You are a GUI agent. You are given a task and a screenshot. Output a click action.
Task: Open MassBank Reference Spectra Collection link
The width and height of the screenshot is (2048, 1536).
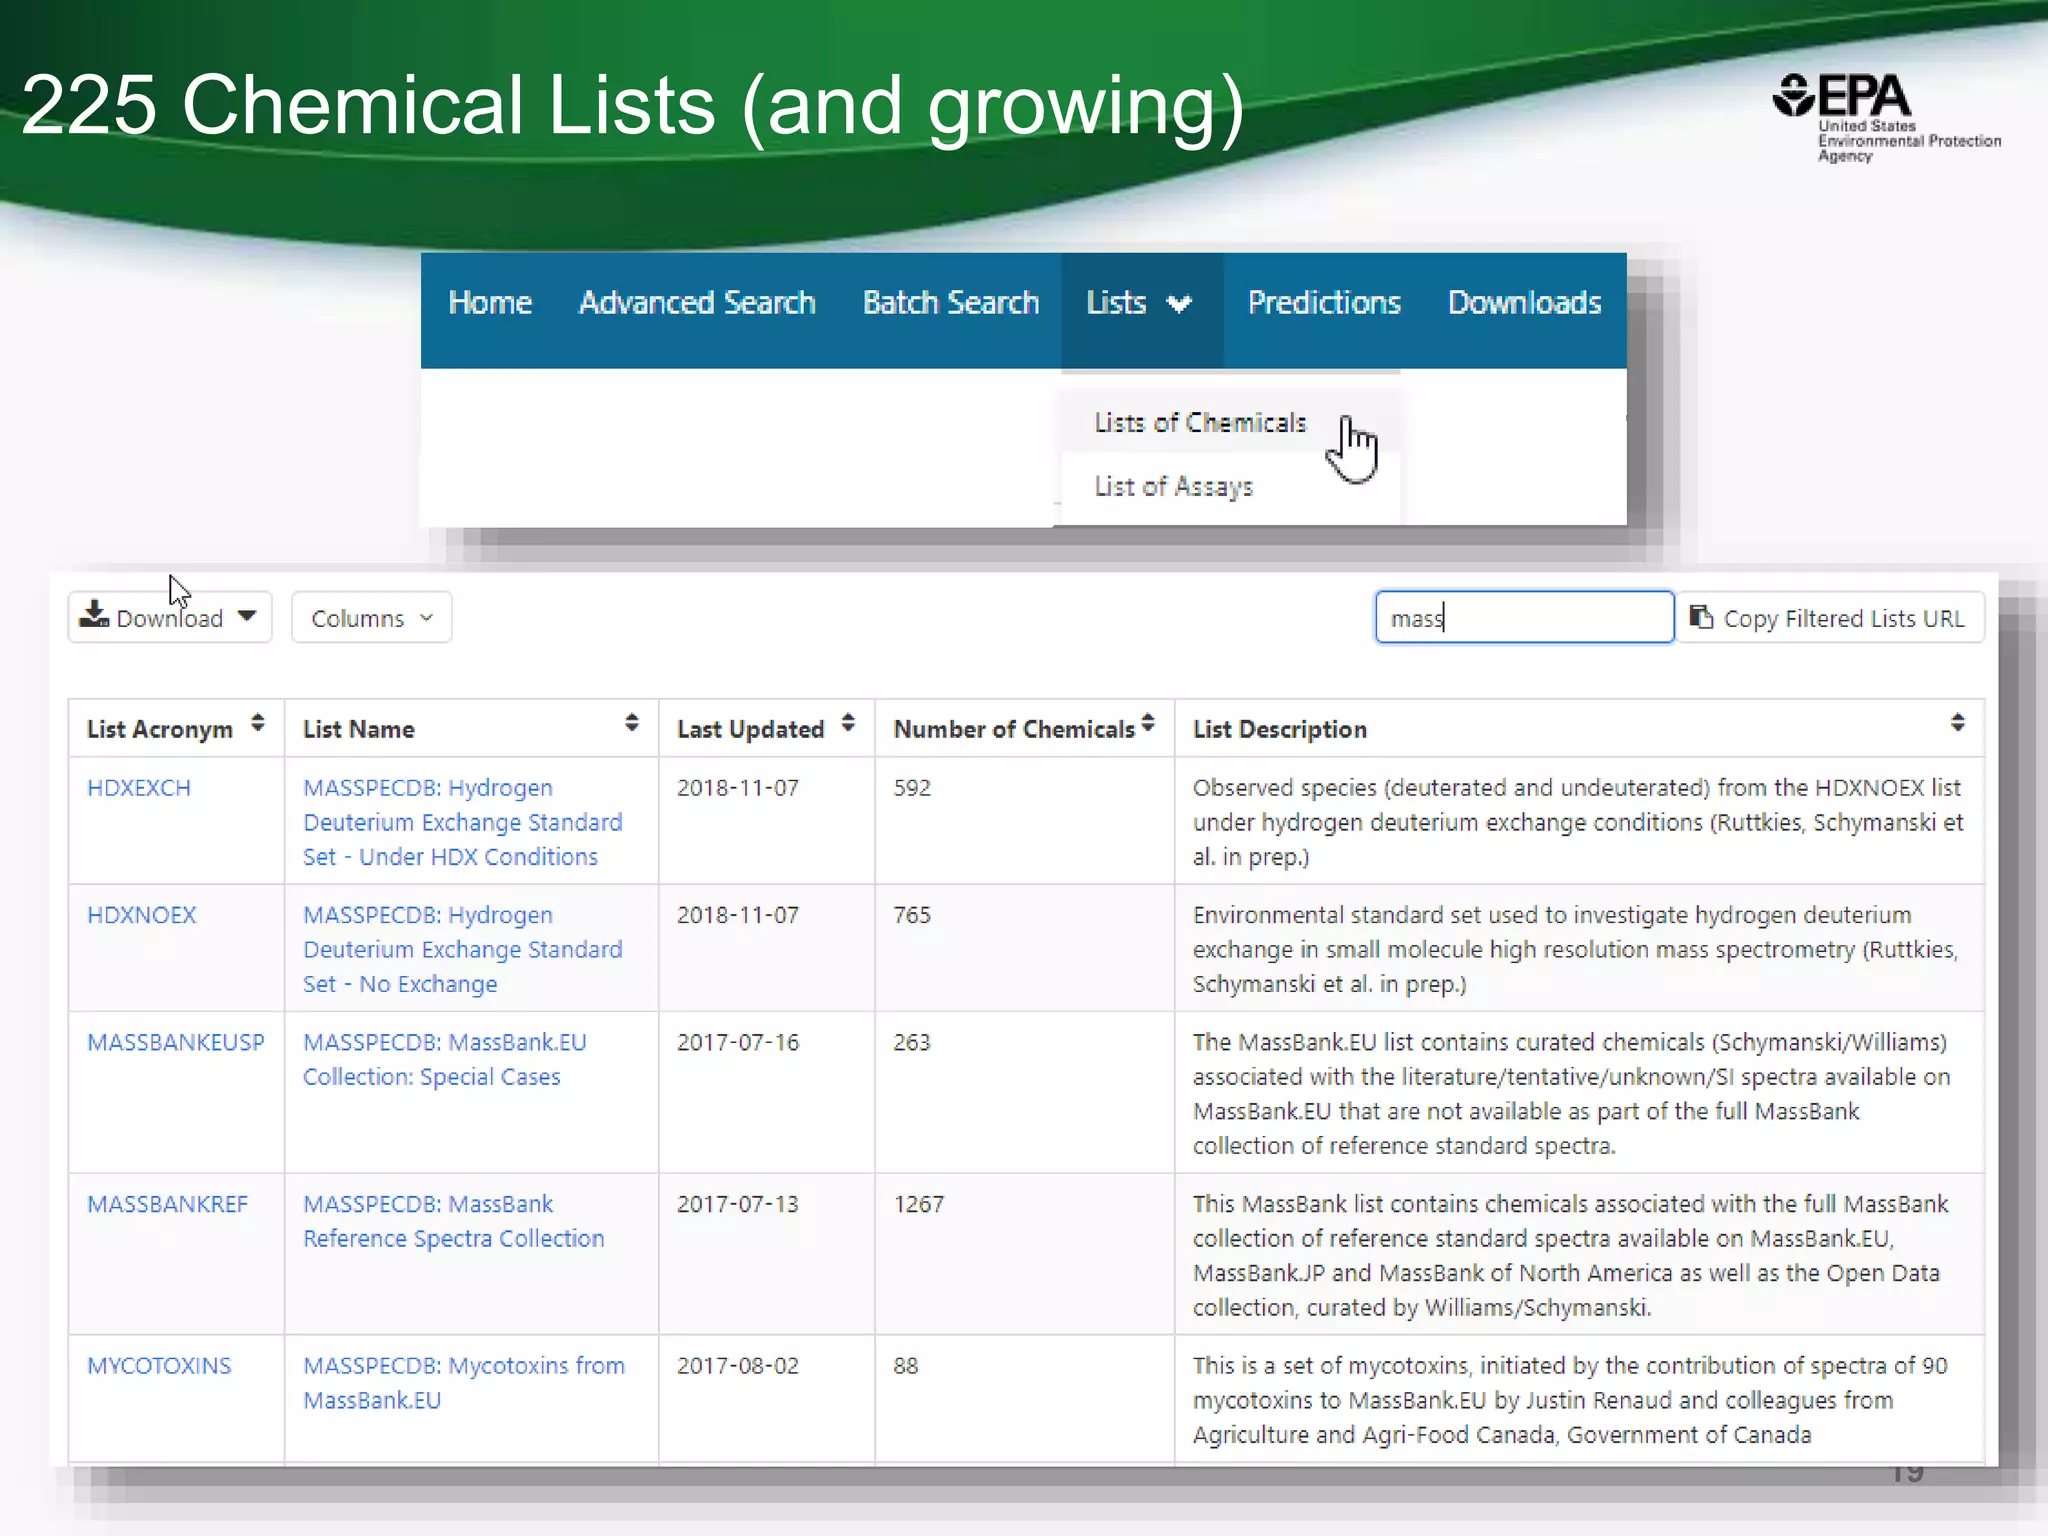click(454, 1221)
